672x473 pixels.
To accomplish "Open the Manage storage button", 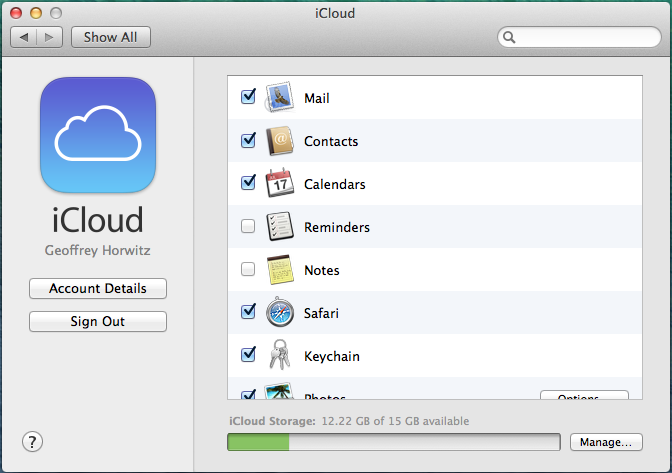I will tap(606, 442).
